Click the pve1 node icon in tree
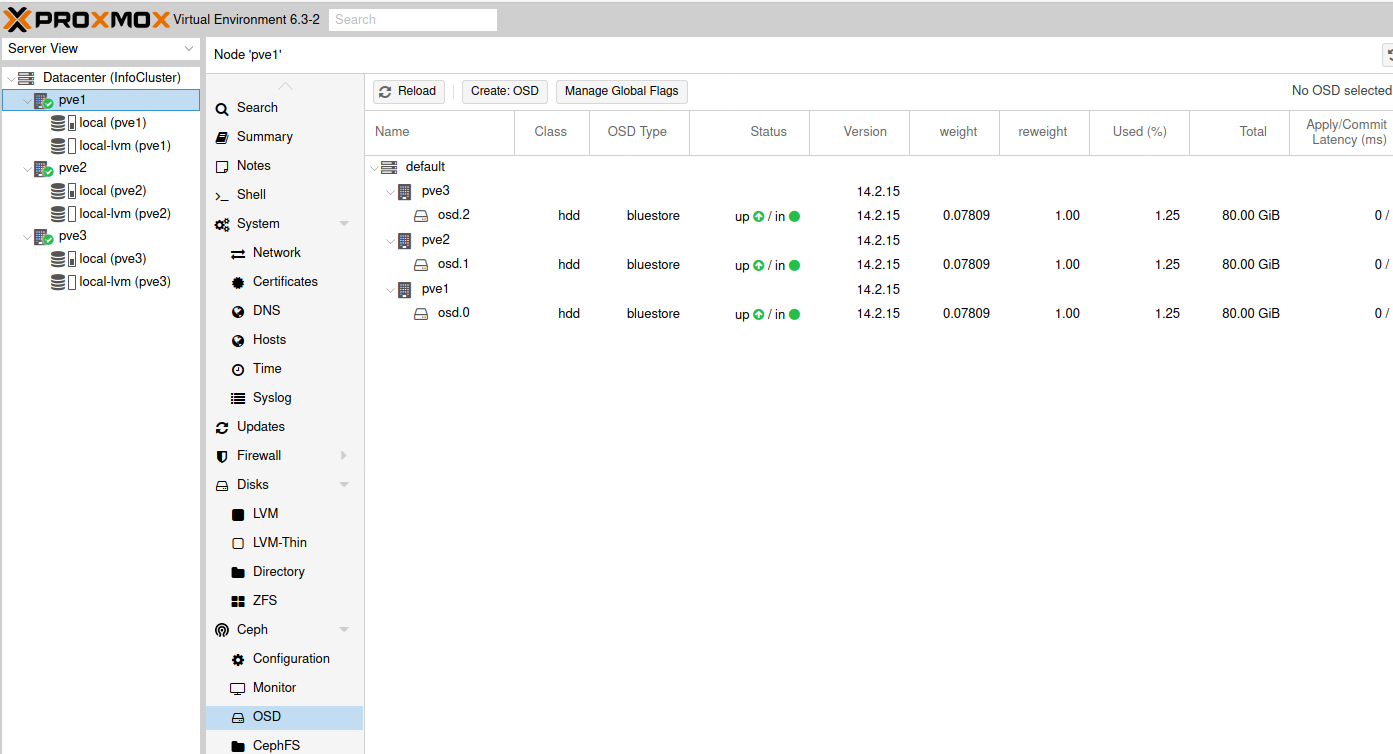 pyautogui.click(x=43, y=100)
